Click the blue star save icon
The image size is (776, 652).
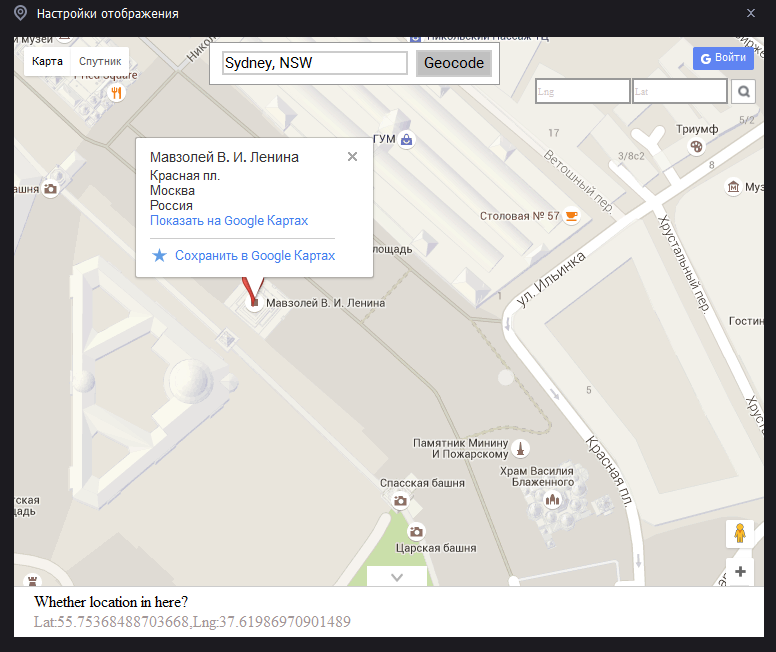tap(159, 255)
